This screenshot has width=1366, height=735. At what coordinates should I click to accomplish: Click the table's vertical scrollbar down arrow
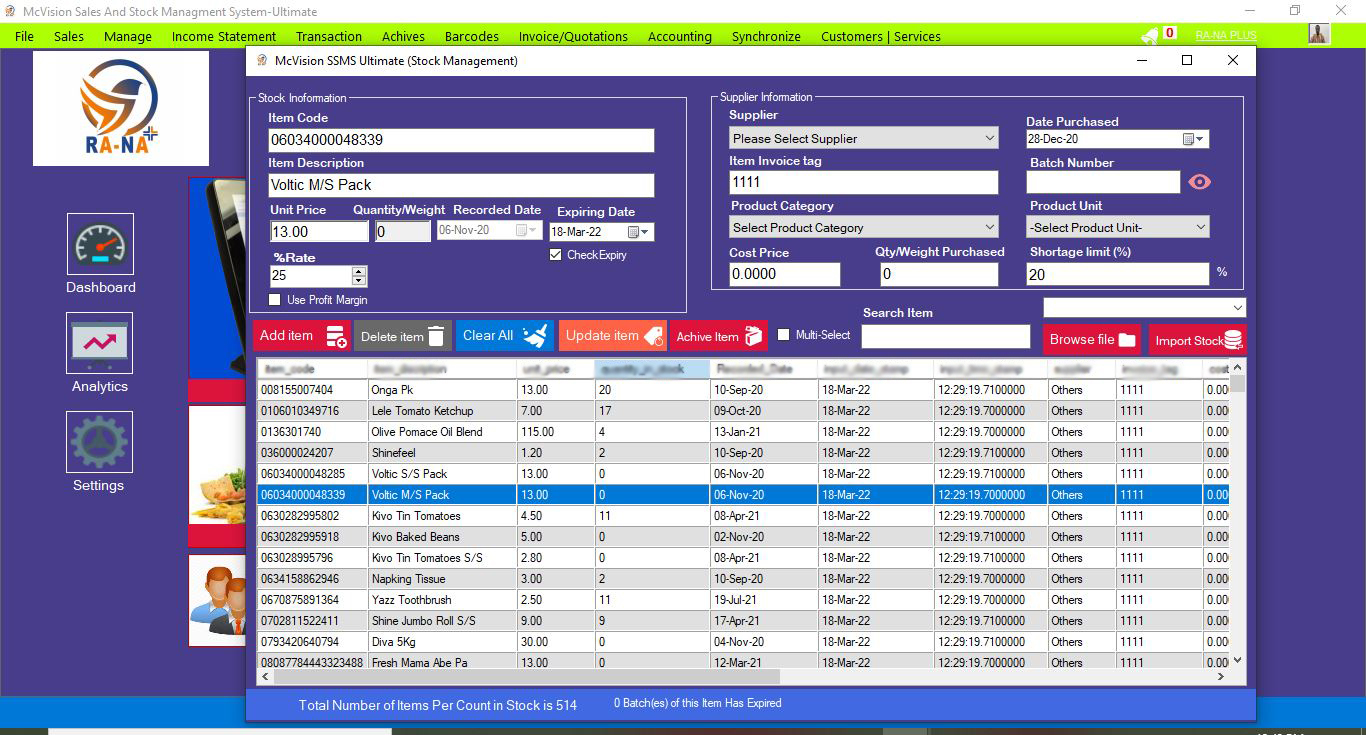[1238, 660]
